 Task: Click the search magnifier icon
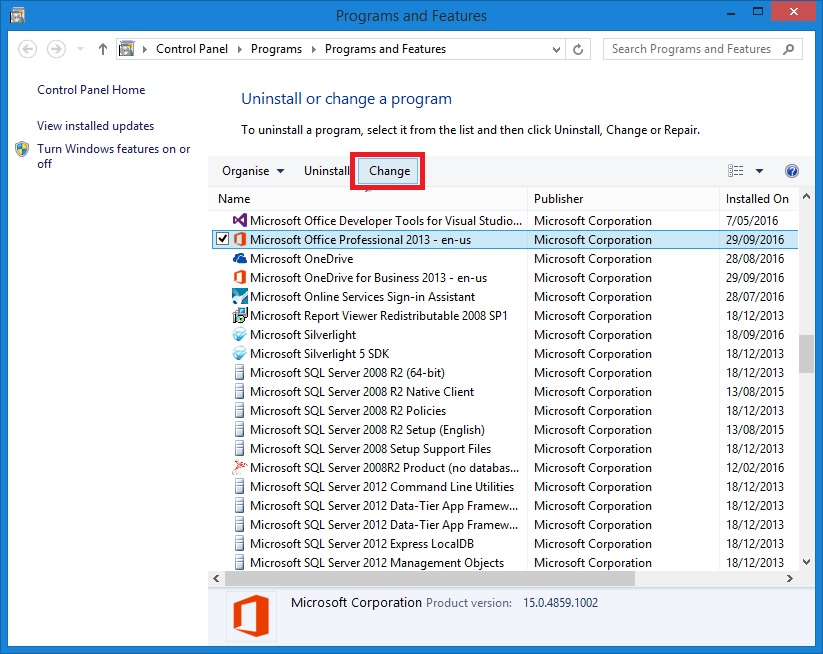click(788, 49)
